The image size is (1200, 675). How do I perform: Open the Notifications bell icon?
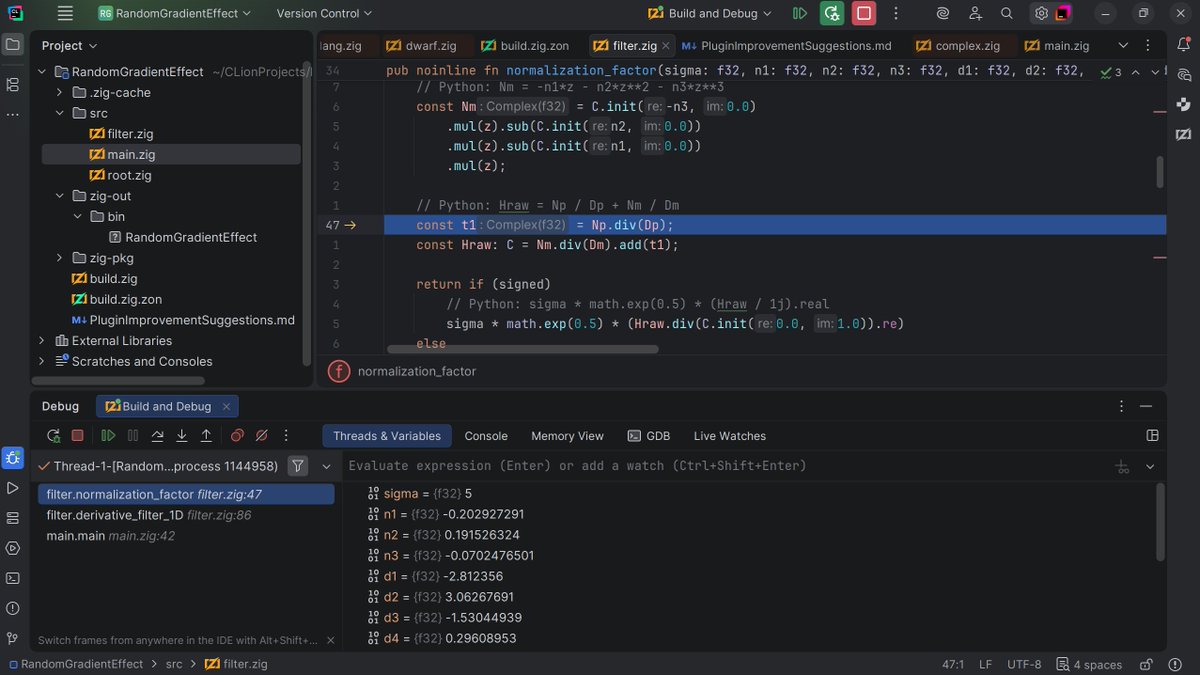coord(1183,45)
